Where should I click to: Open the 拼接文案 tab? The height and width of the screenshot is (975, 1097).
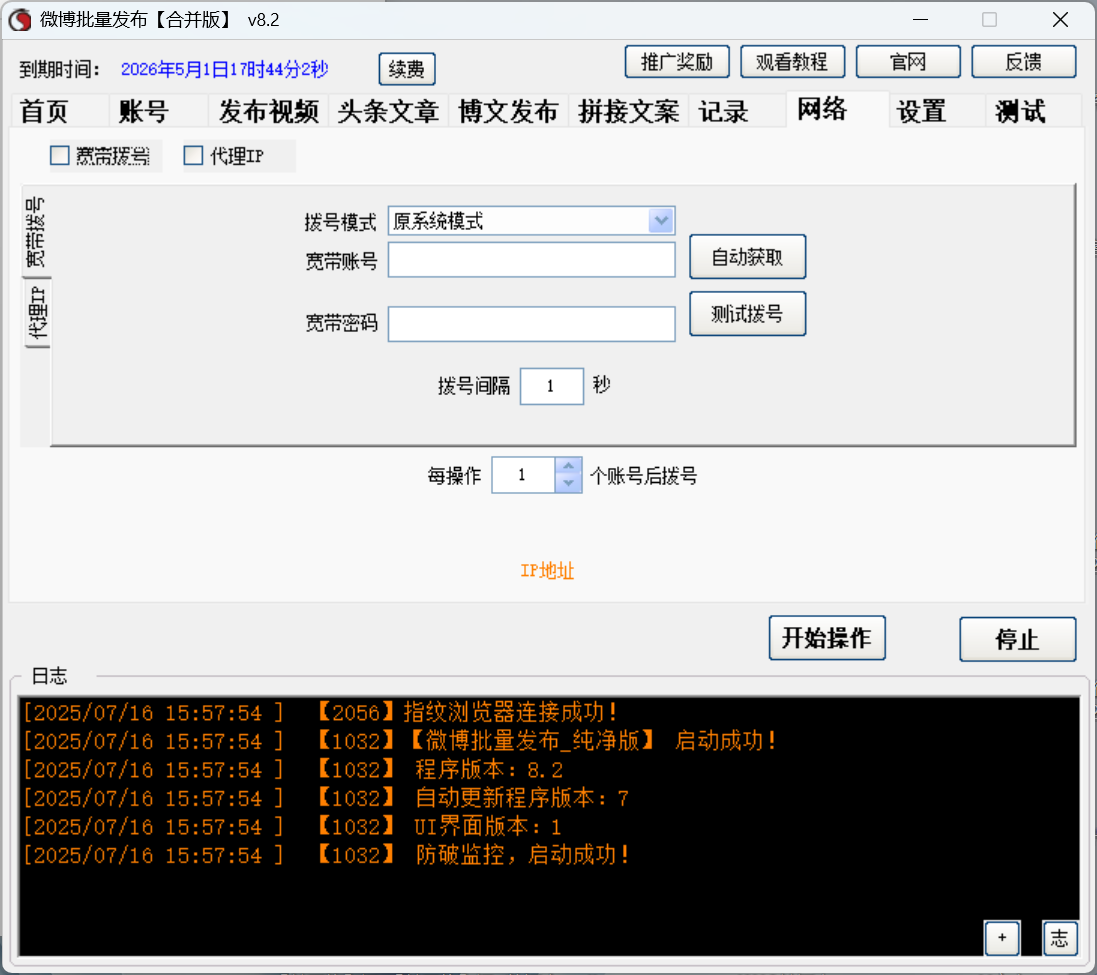click(629, 111)
